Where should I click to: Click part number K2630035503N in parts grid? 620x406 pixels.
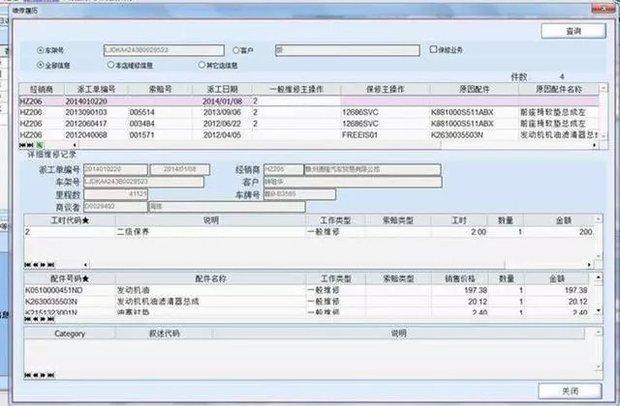click(x=70, y=301)
